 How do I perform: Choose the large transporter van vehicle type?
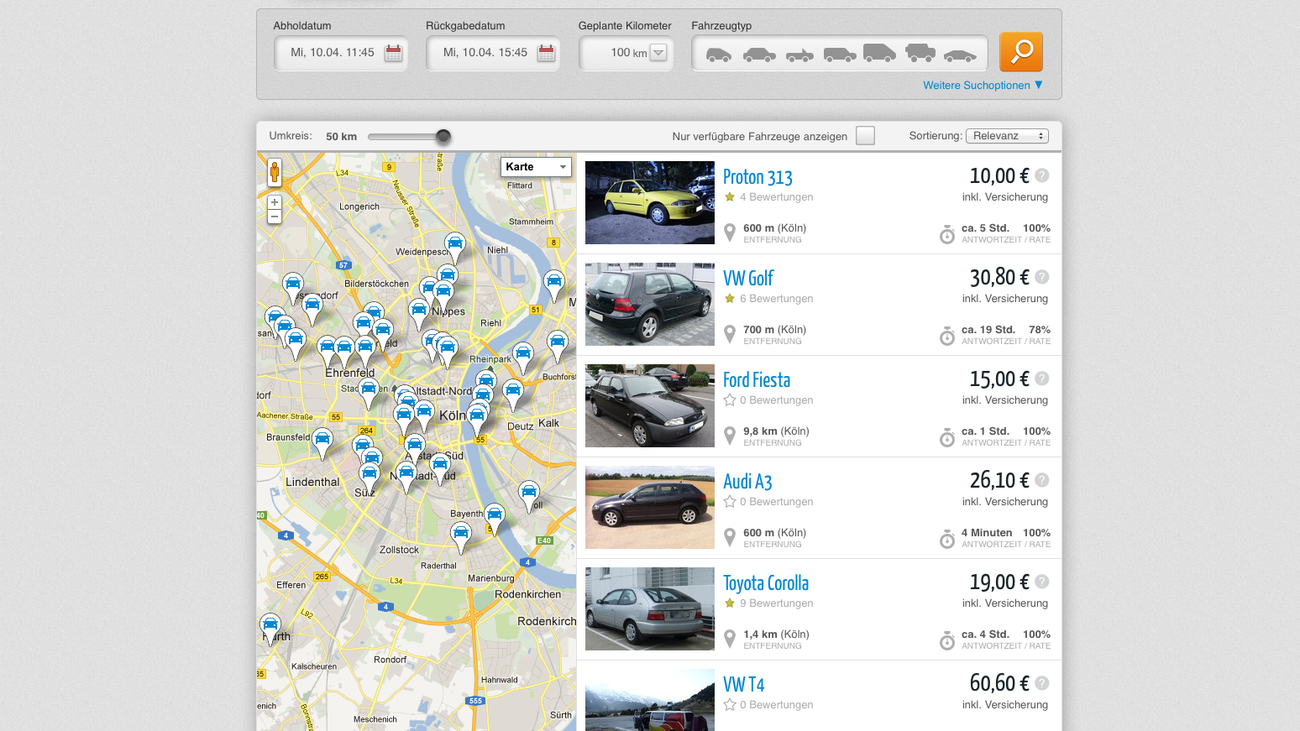click(x=879, y=53)
